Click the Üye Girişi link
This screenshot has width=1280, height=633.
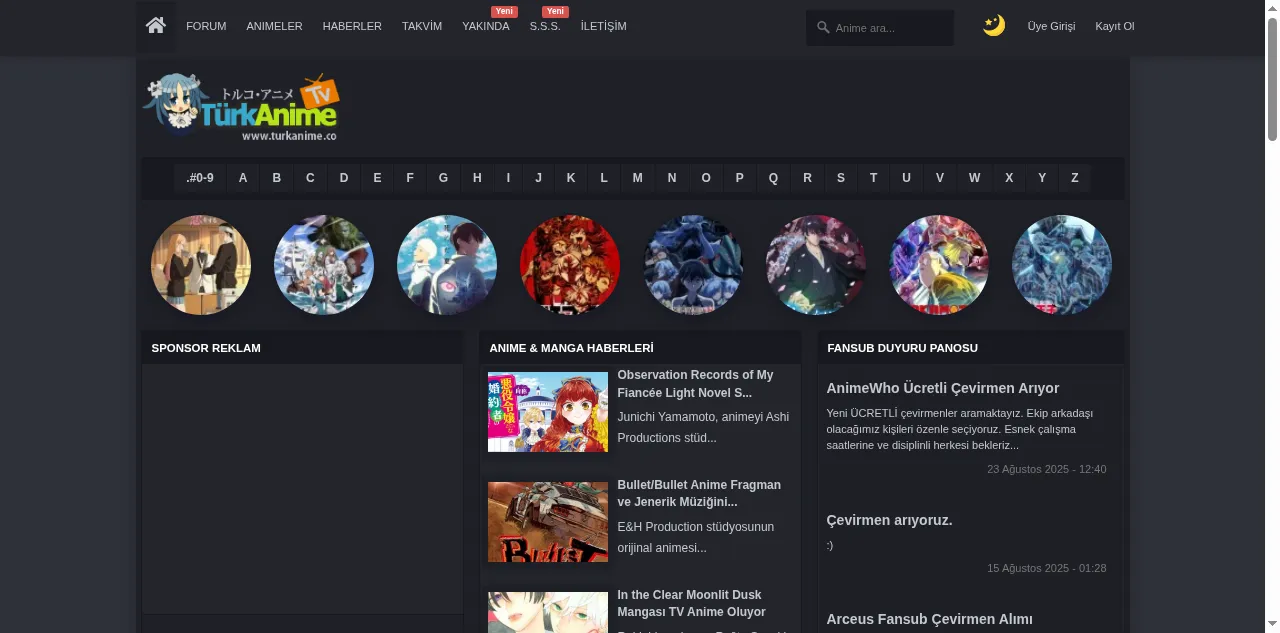point(1051,26)
